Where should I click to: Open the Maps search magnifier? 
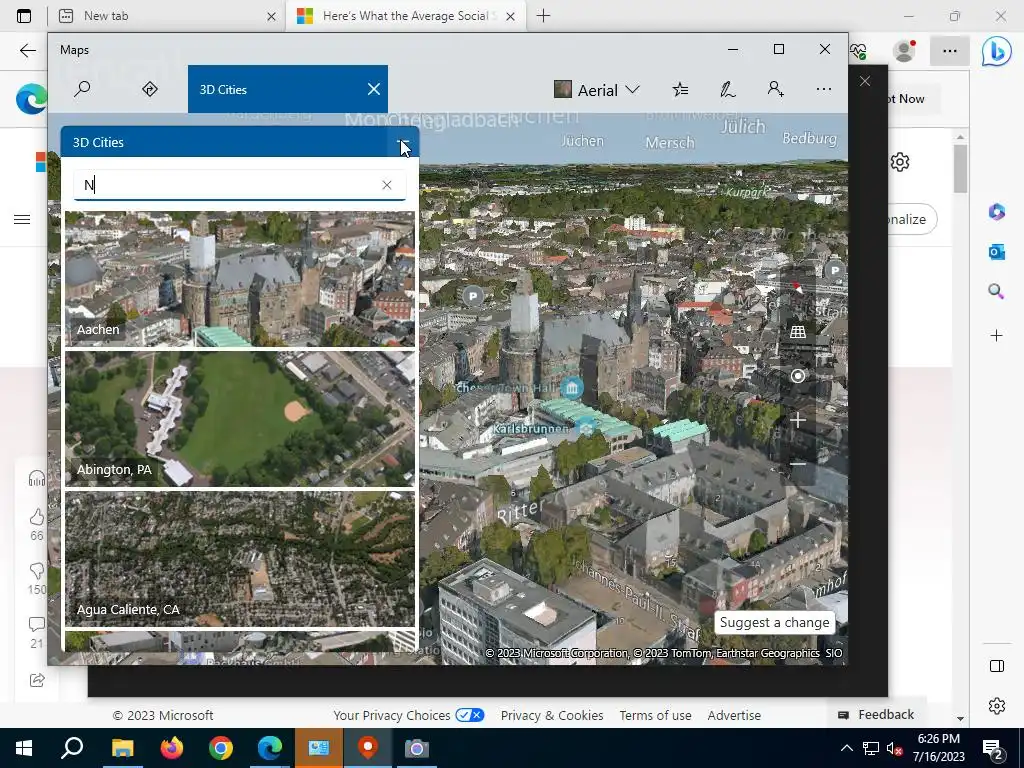pyautogui.click(x=82, y=89)
